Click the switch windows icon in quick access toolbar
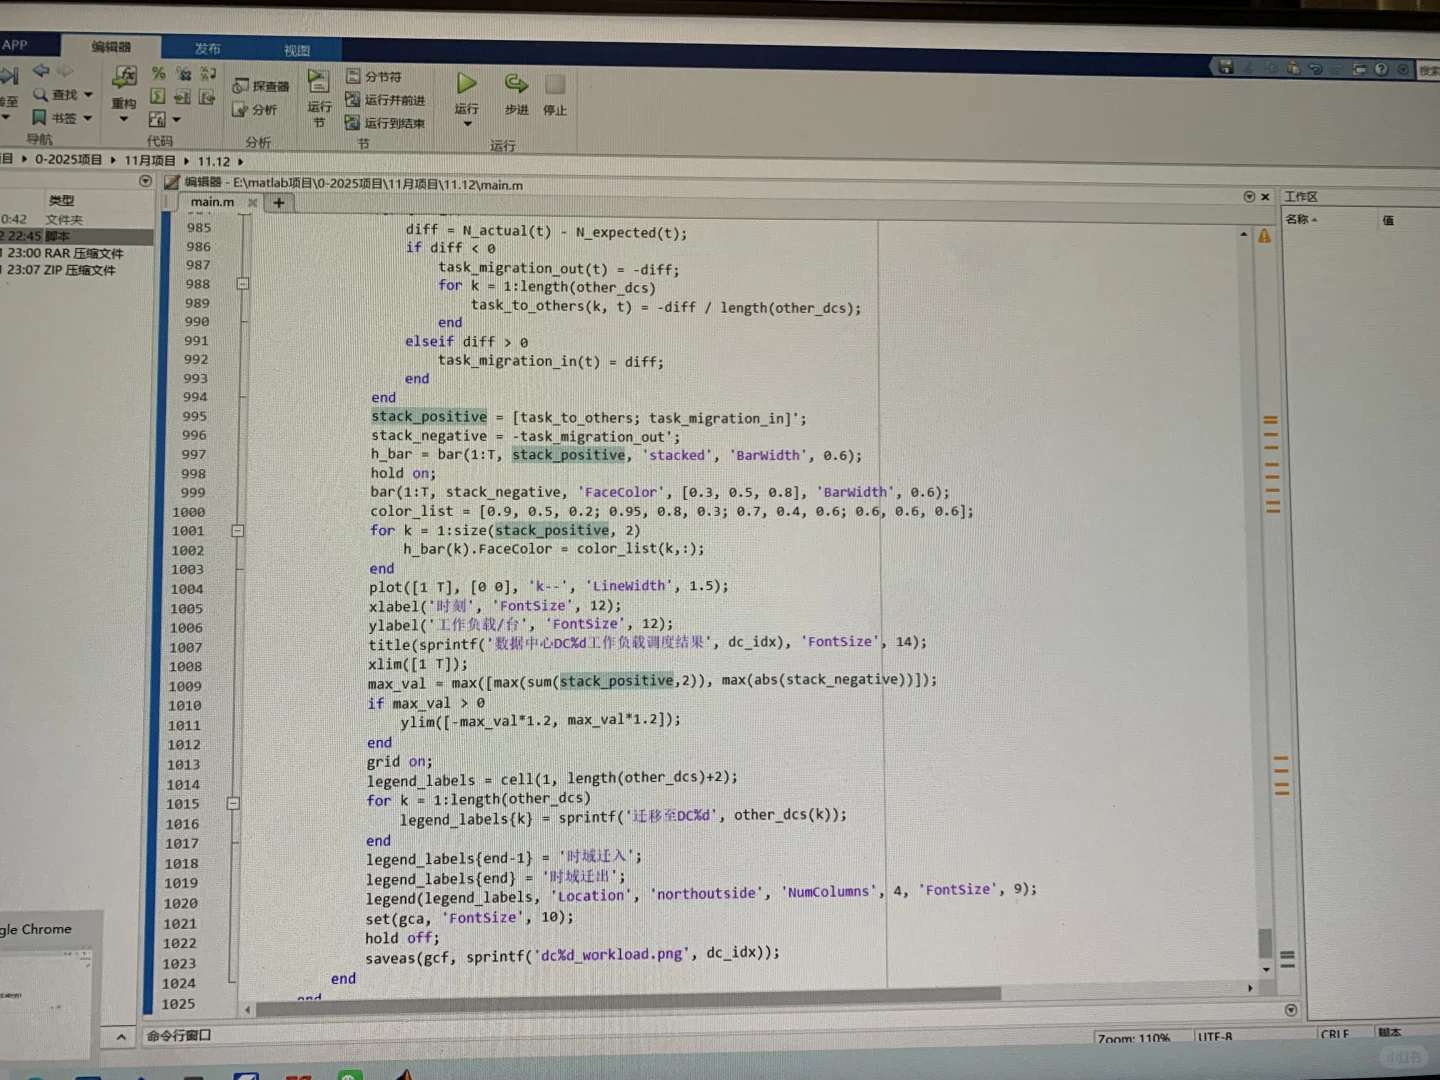 pos(1359,69)
